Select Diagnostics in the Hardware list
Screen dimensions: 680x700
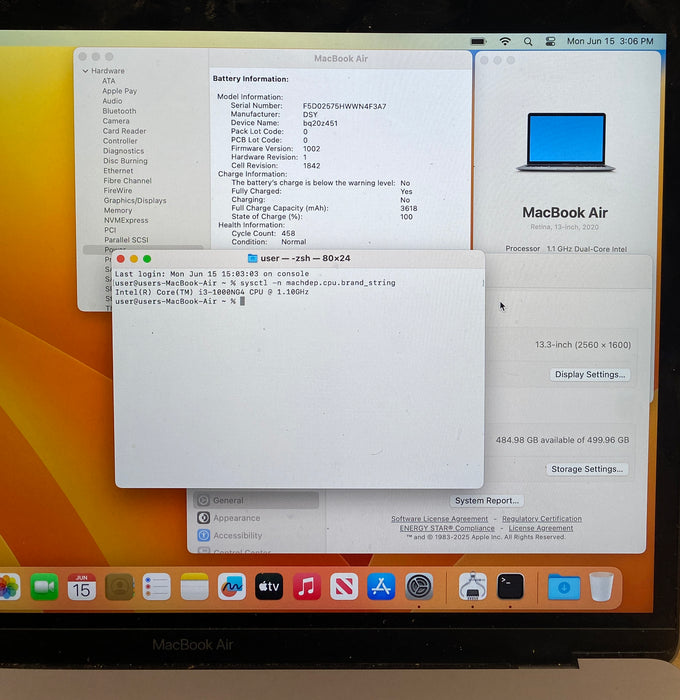coord(123,151)
